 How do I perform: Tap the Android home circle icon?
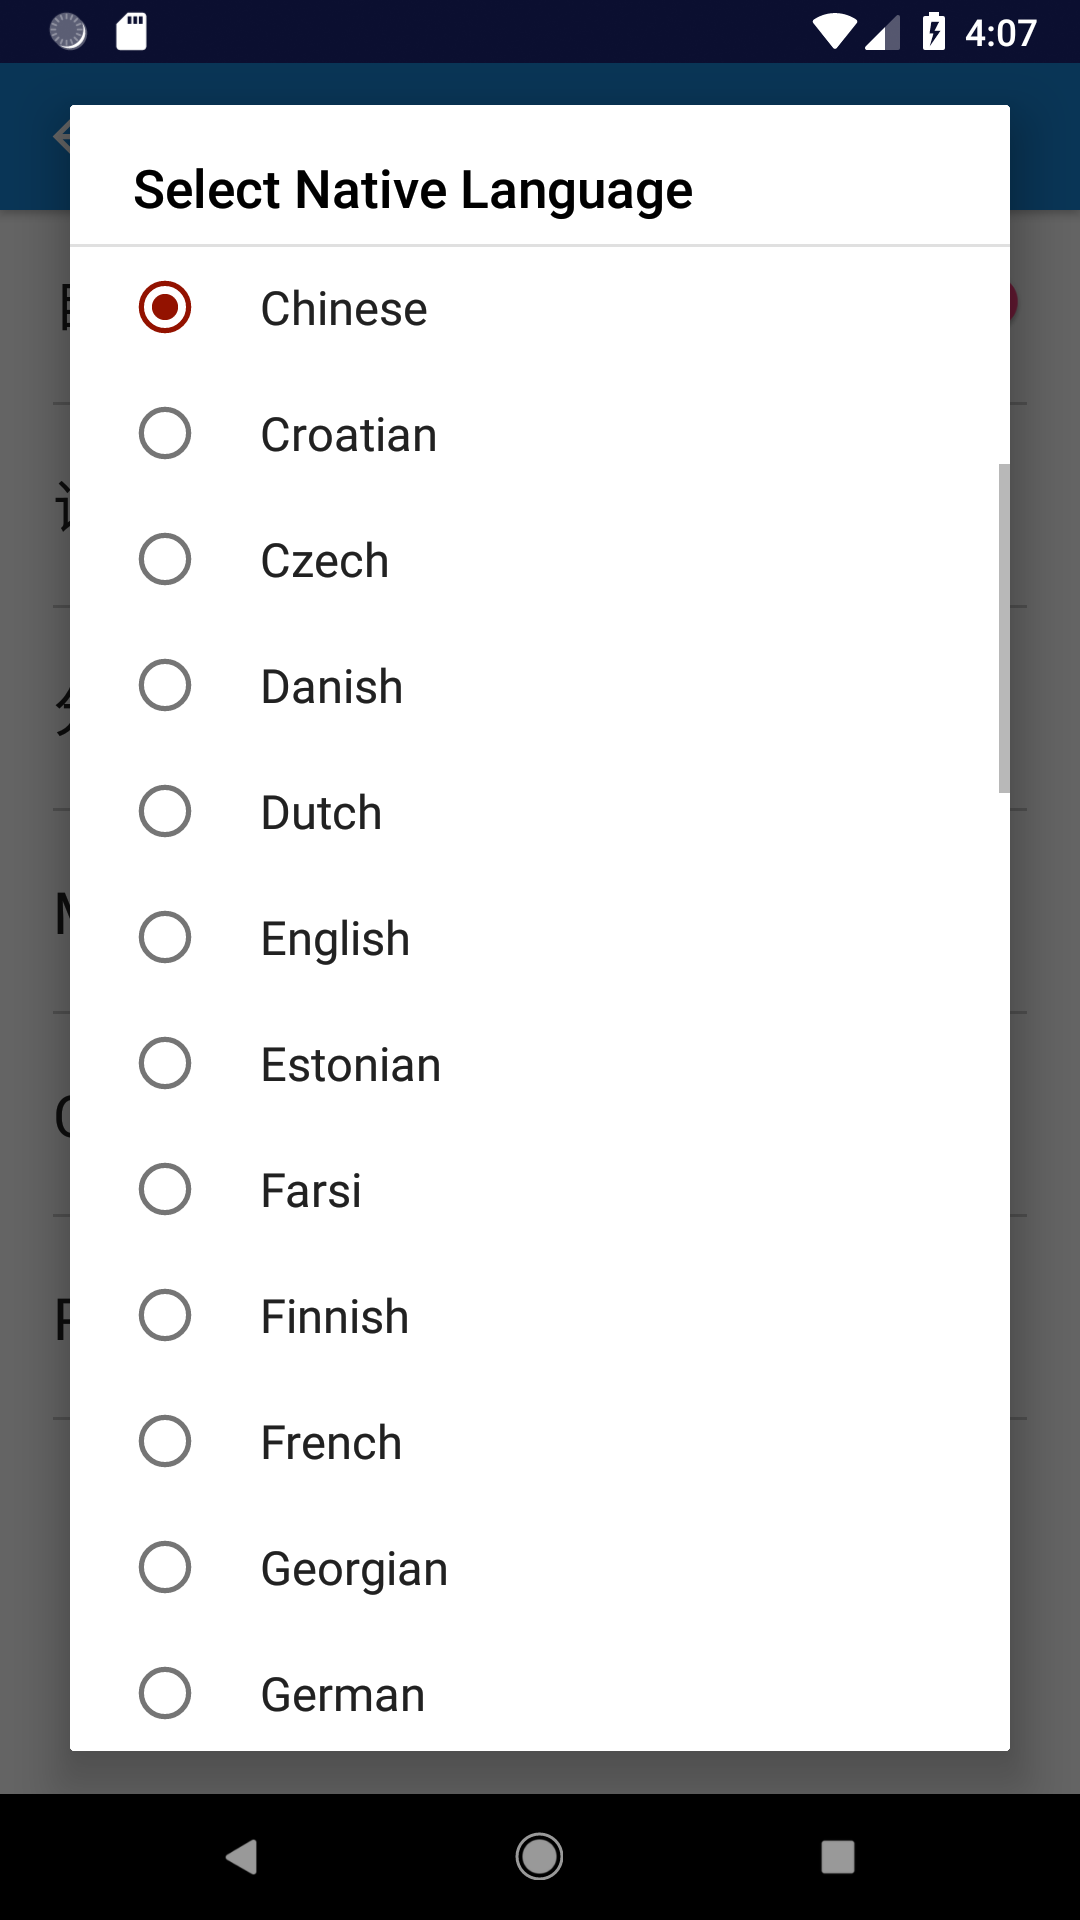coord(539,1857)
